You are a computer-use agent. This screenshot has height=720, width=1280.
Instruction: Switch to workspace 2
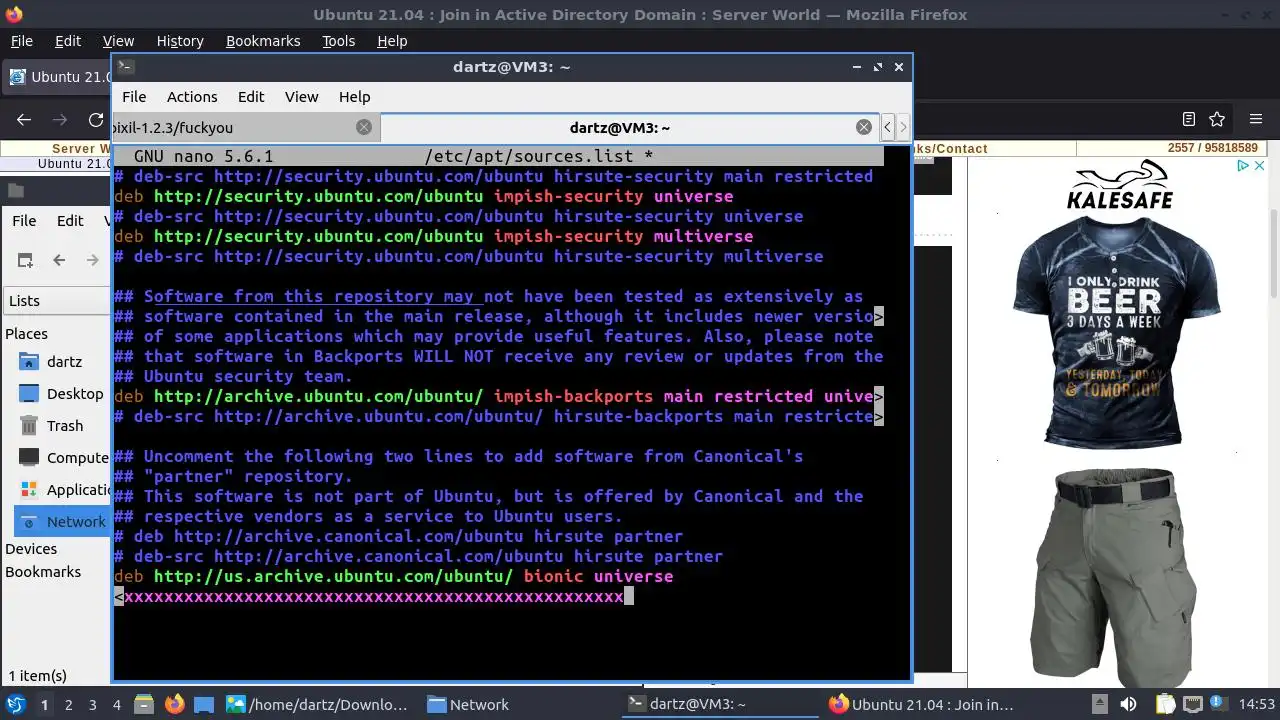(68, 705)
